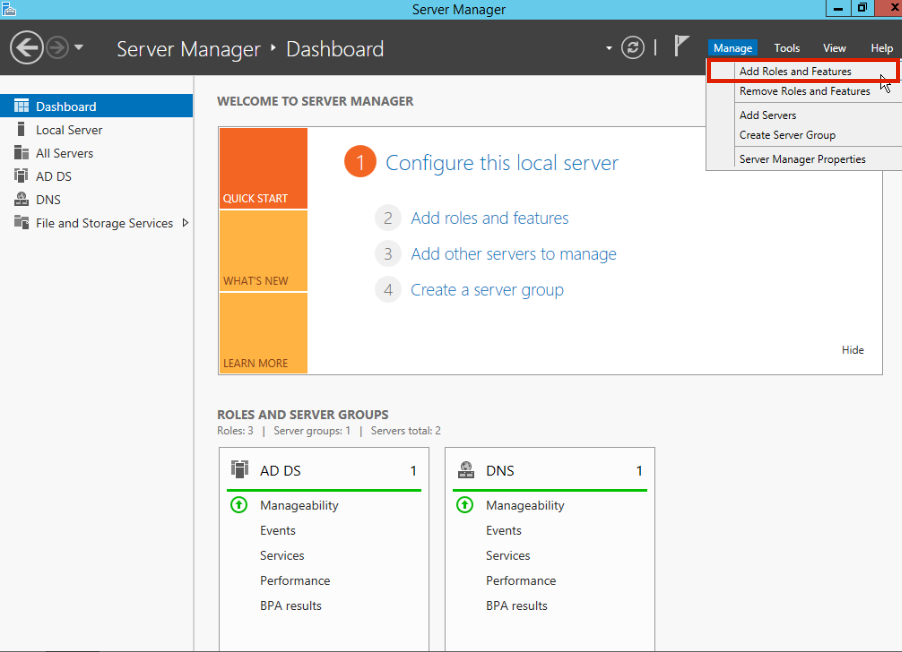Open the navigation history dropdown arrow
The width and height of the screenshot is (902, 652).
[x=79, y=48]
